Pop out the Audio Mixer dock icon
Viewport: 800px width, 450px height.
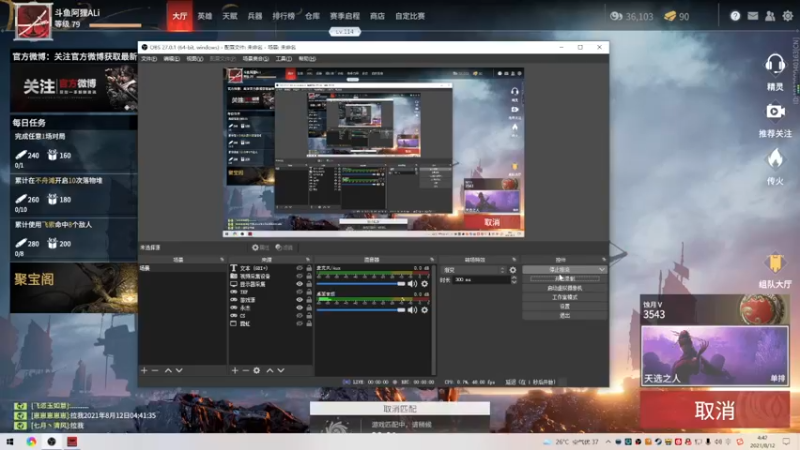coord(432,260)
